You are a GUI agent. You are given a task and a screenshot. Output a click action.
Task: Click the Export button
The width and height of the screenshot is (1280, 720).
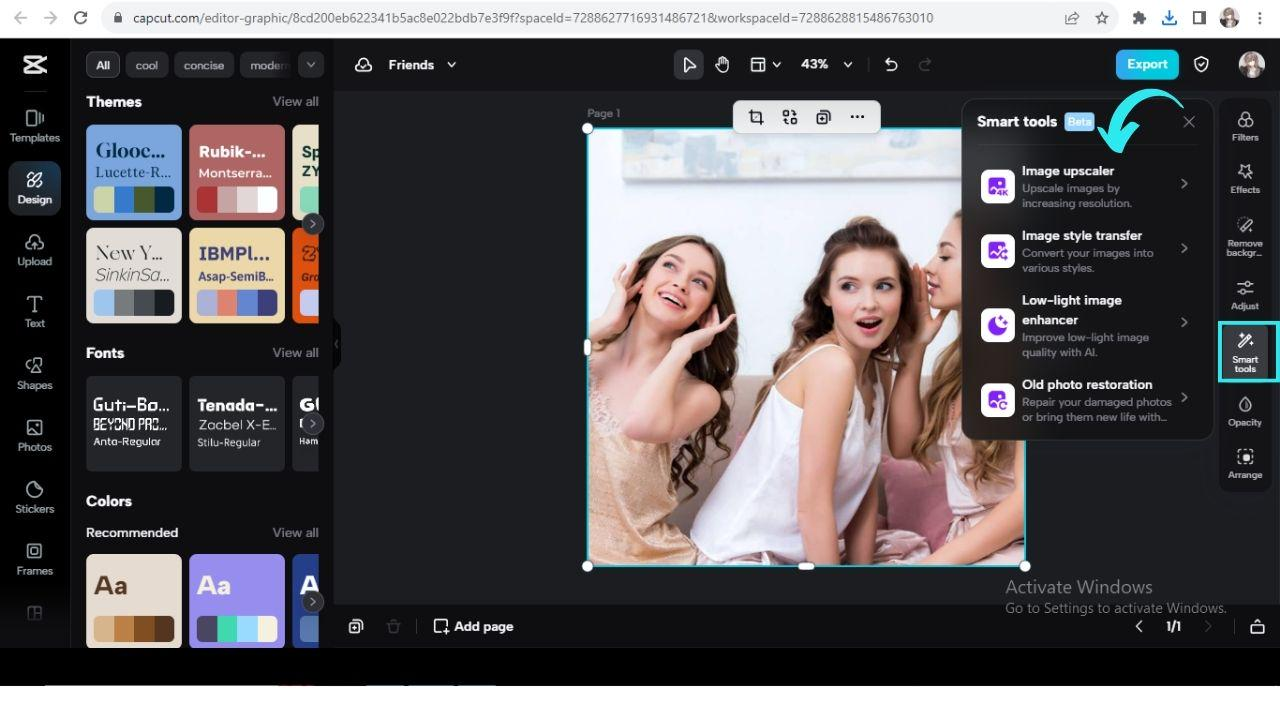1146,64
